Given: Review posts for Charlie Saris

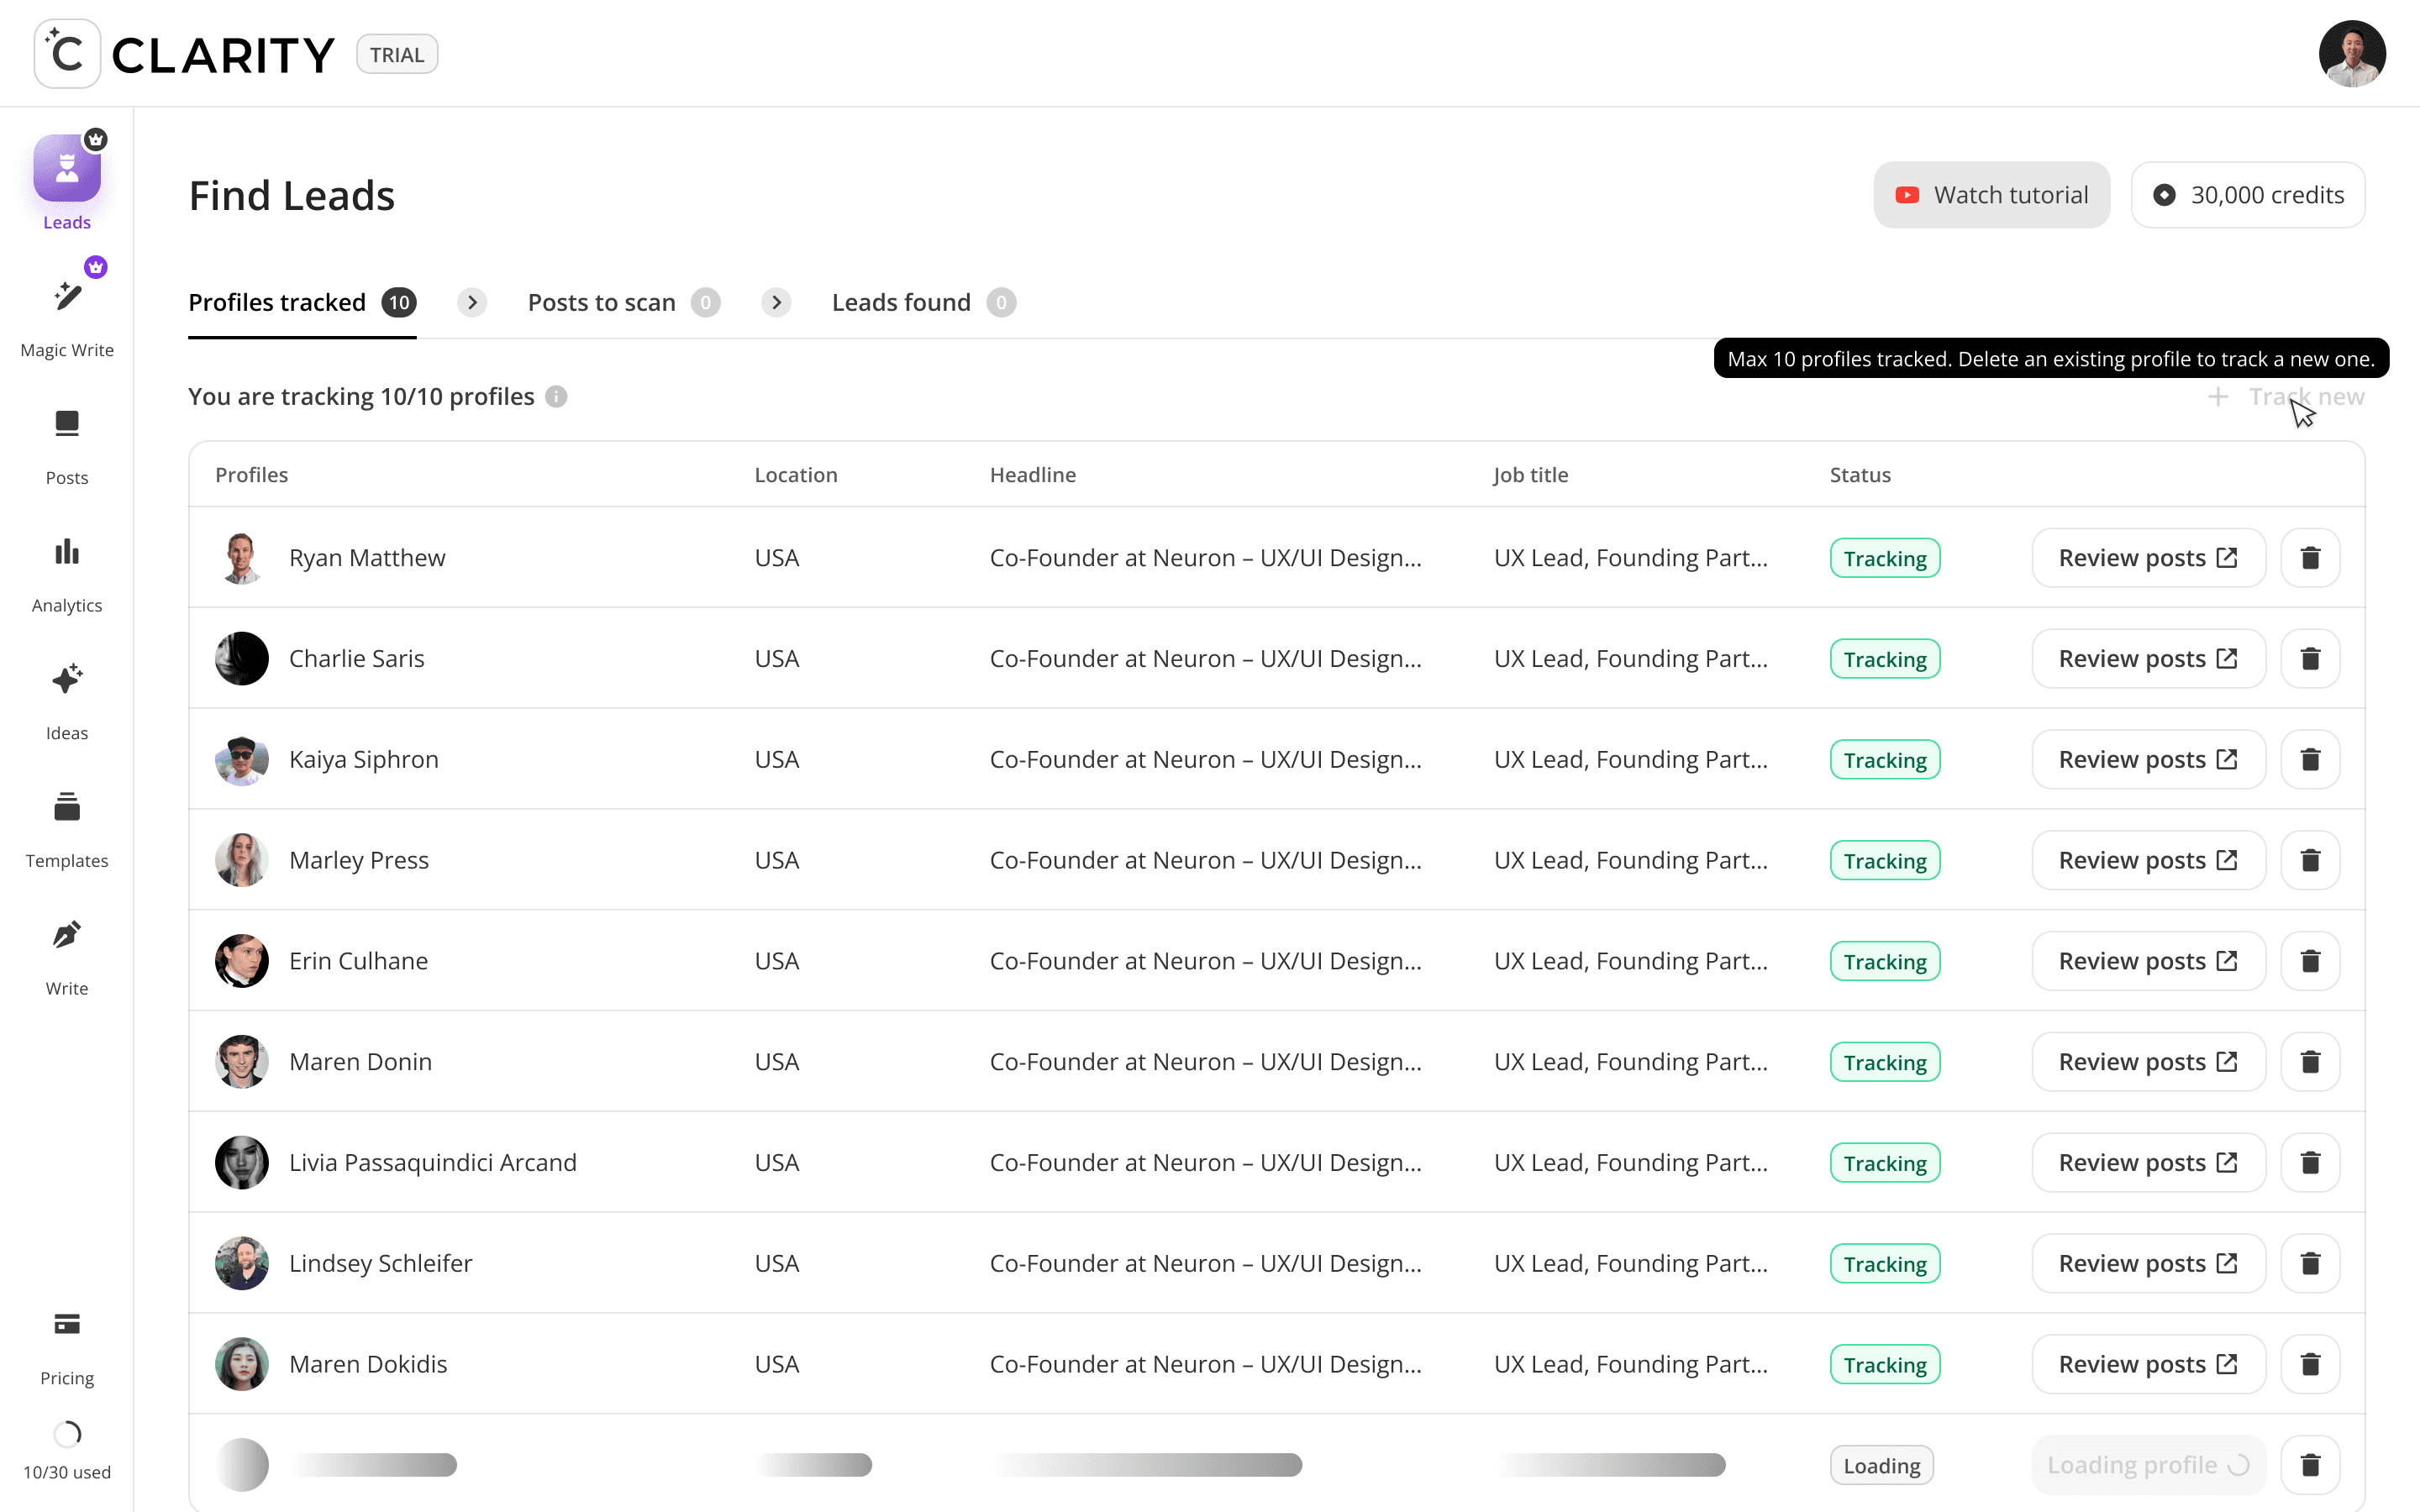Looking at the screenshot, I should tap(2148, 659).
